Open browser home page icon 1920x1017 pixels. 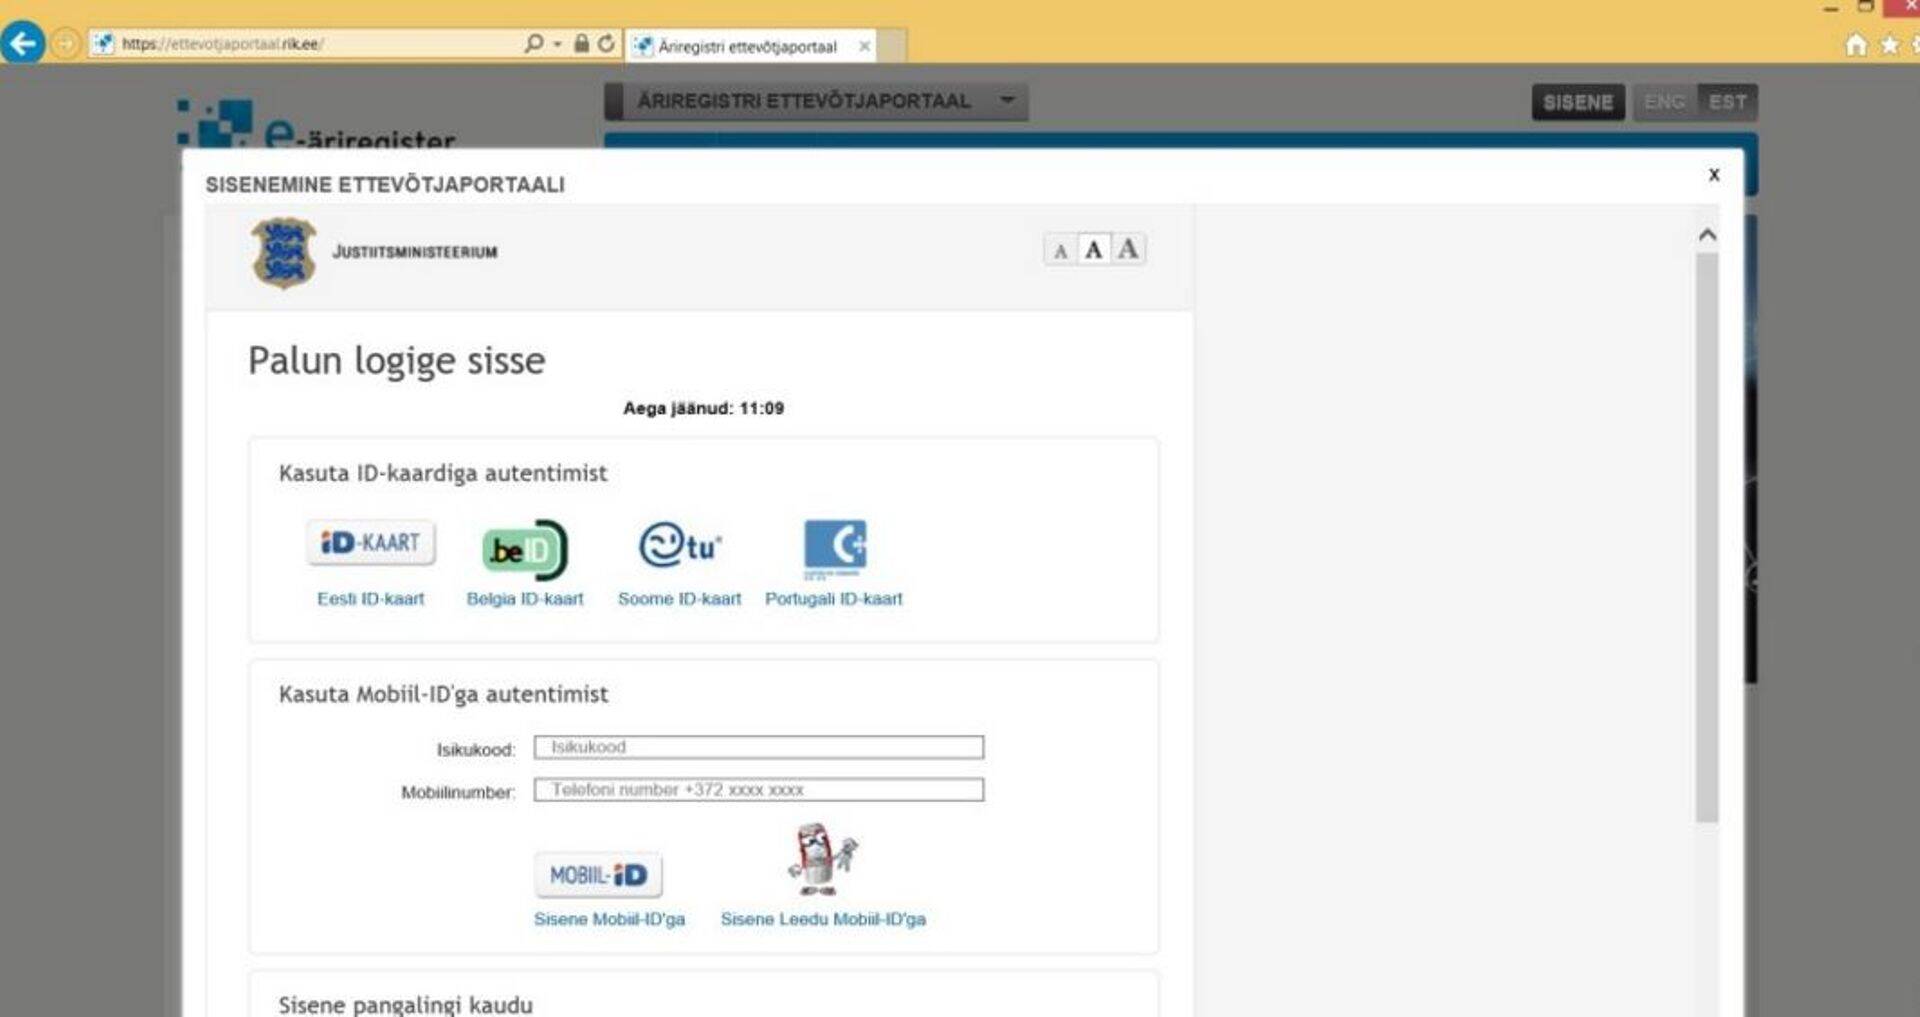tap(1856, 45)
